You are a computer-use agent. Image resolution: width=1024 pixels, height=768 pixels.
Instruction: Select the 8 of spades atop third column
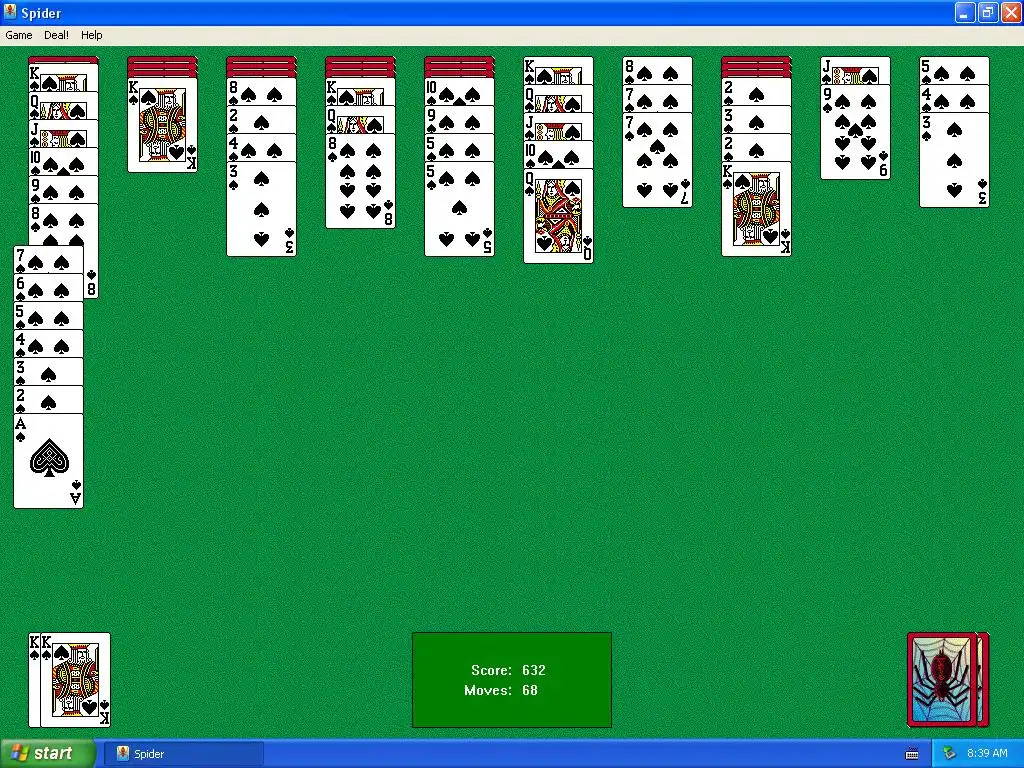(x=261, y=91)
